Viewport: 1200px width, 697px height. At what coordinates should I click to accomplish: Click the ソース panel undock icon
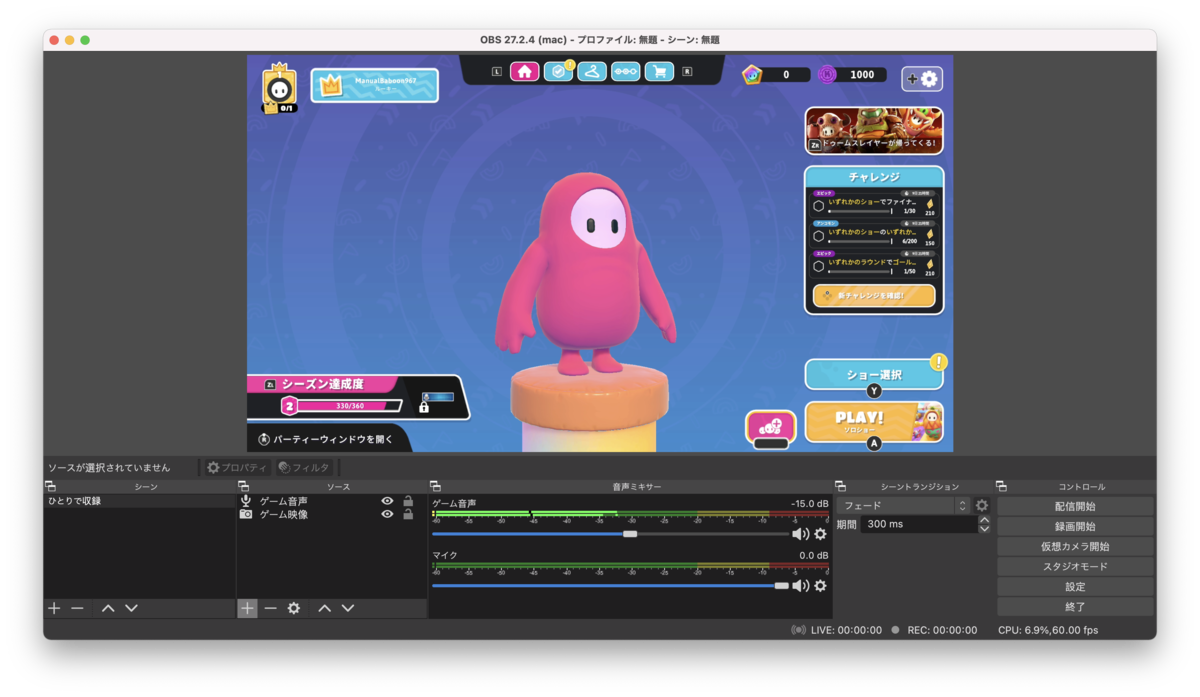point(243,486)
